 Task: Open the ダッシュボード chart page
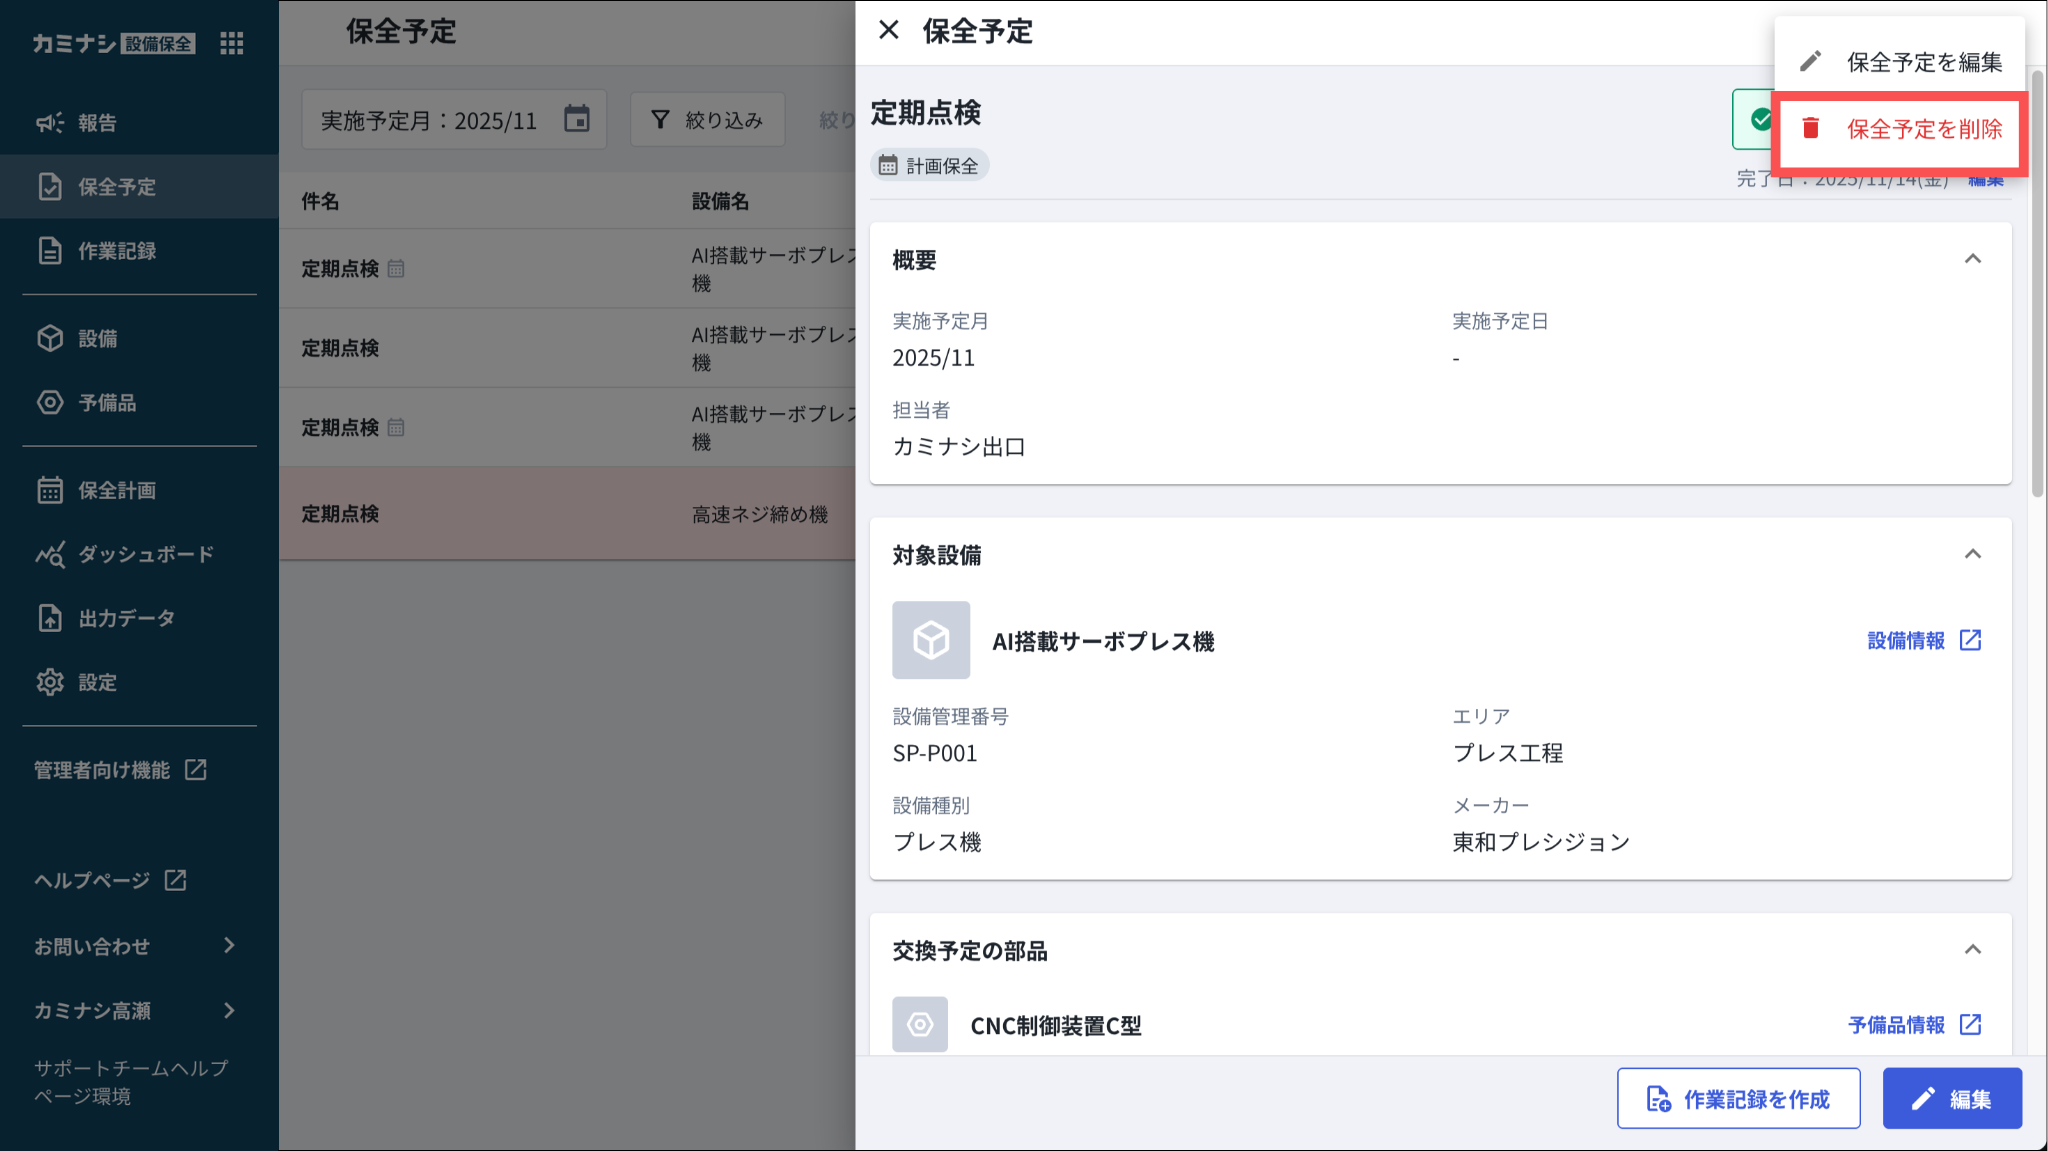coord(50,554)
